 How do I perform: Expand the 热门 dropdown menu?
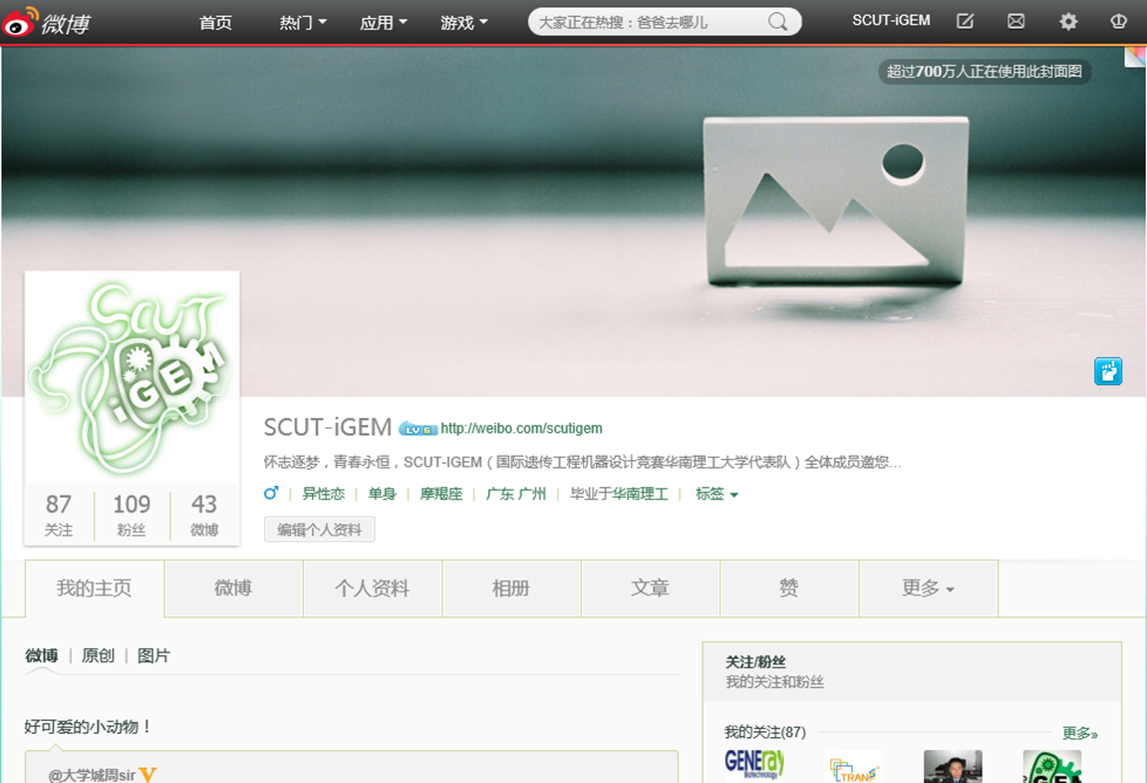pyautogui.click(x=303, y=22)
